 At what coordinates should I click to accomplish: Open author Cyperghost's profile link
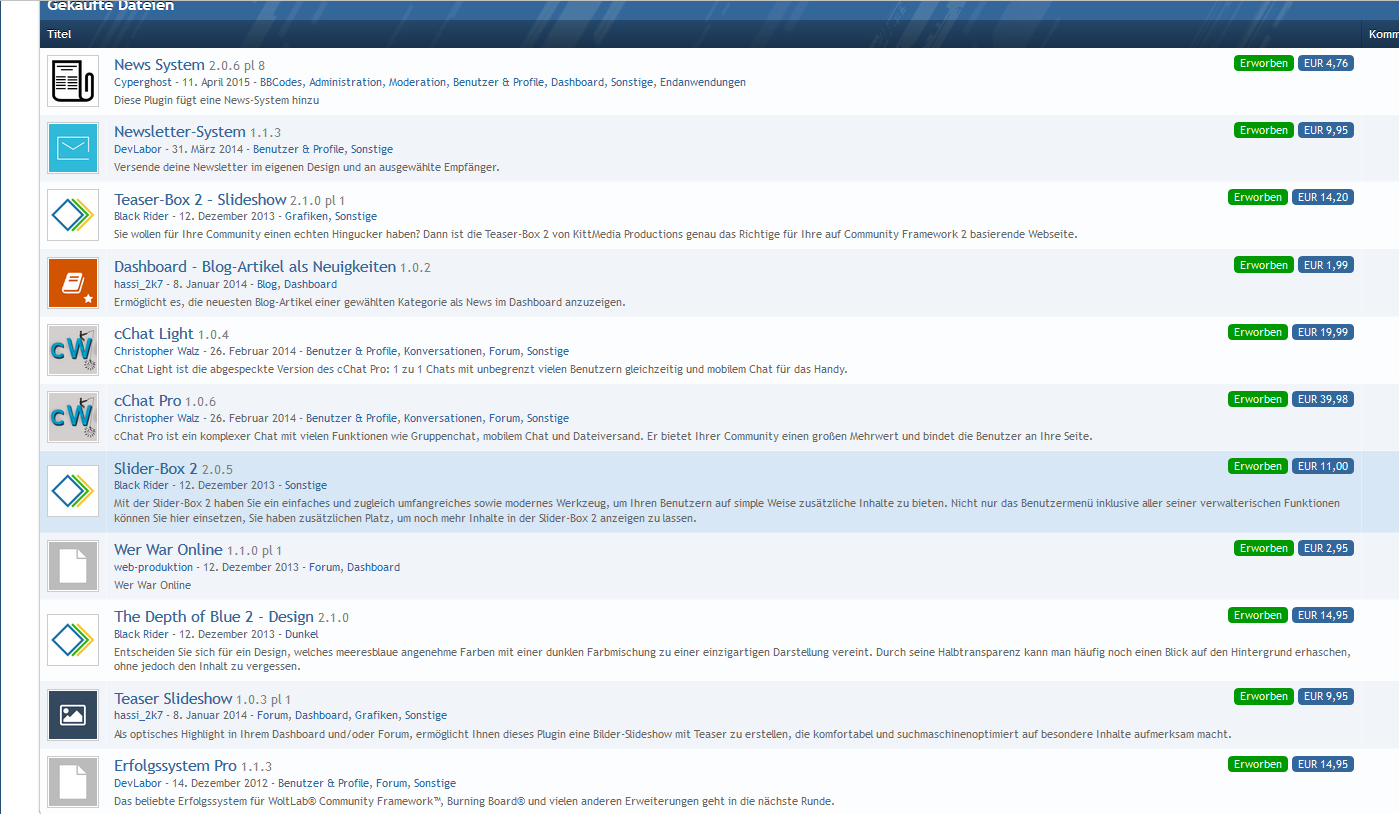(142, 82)
